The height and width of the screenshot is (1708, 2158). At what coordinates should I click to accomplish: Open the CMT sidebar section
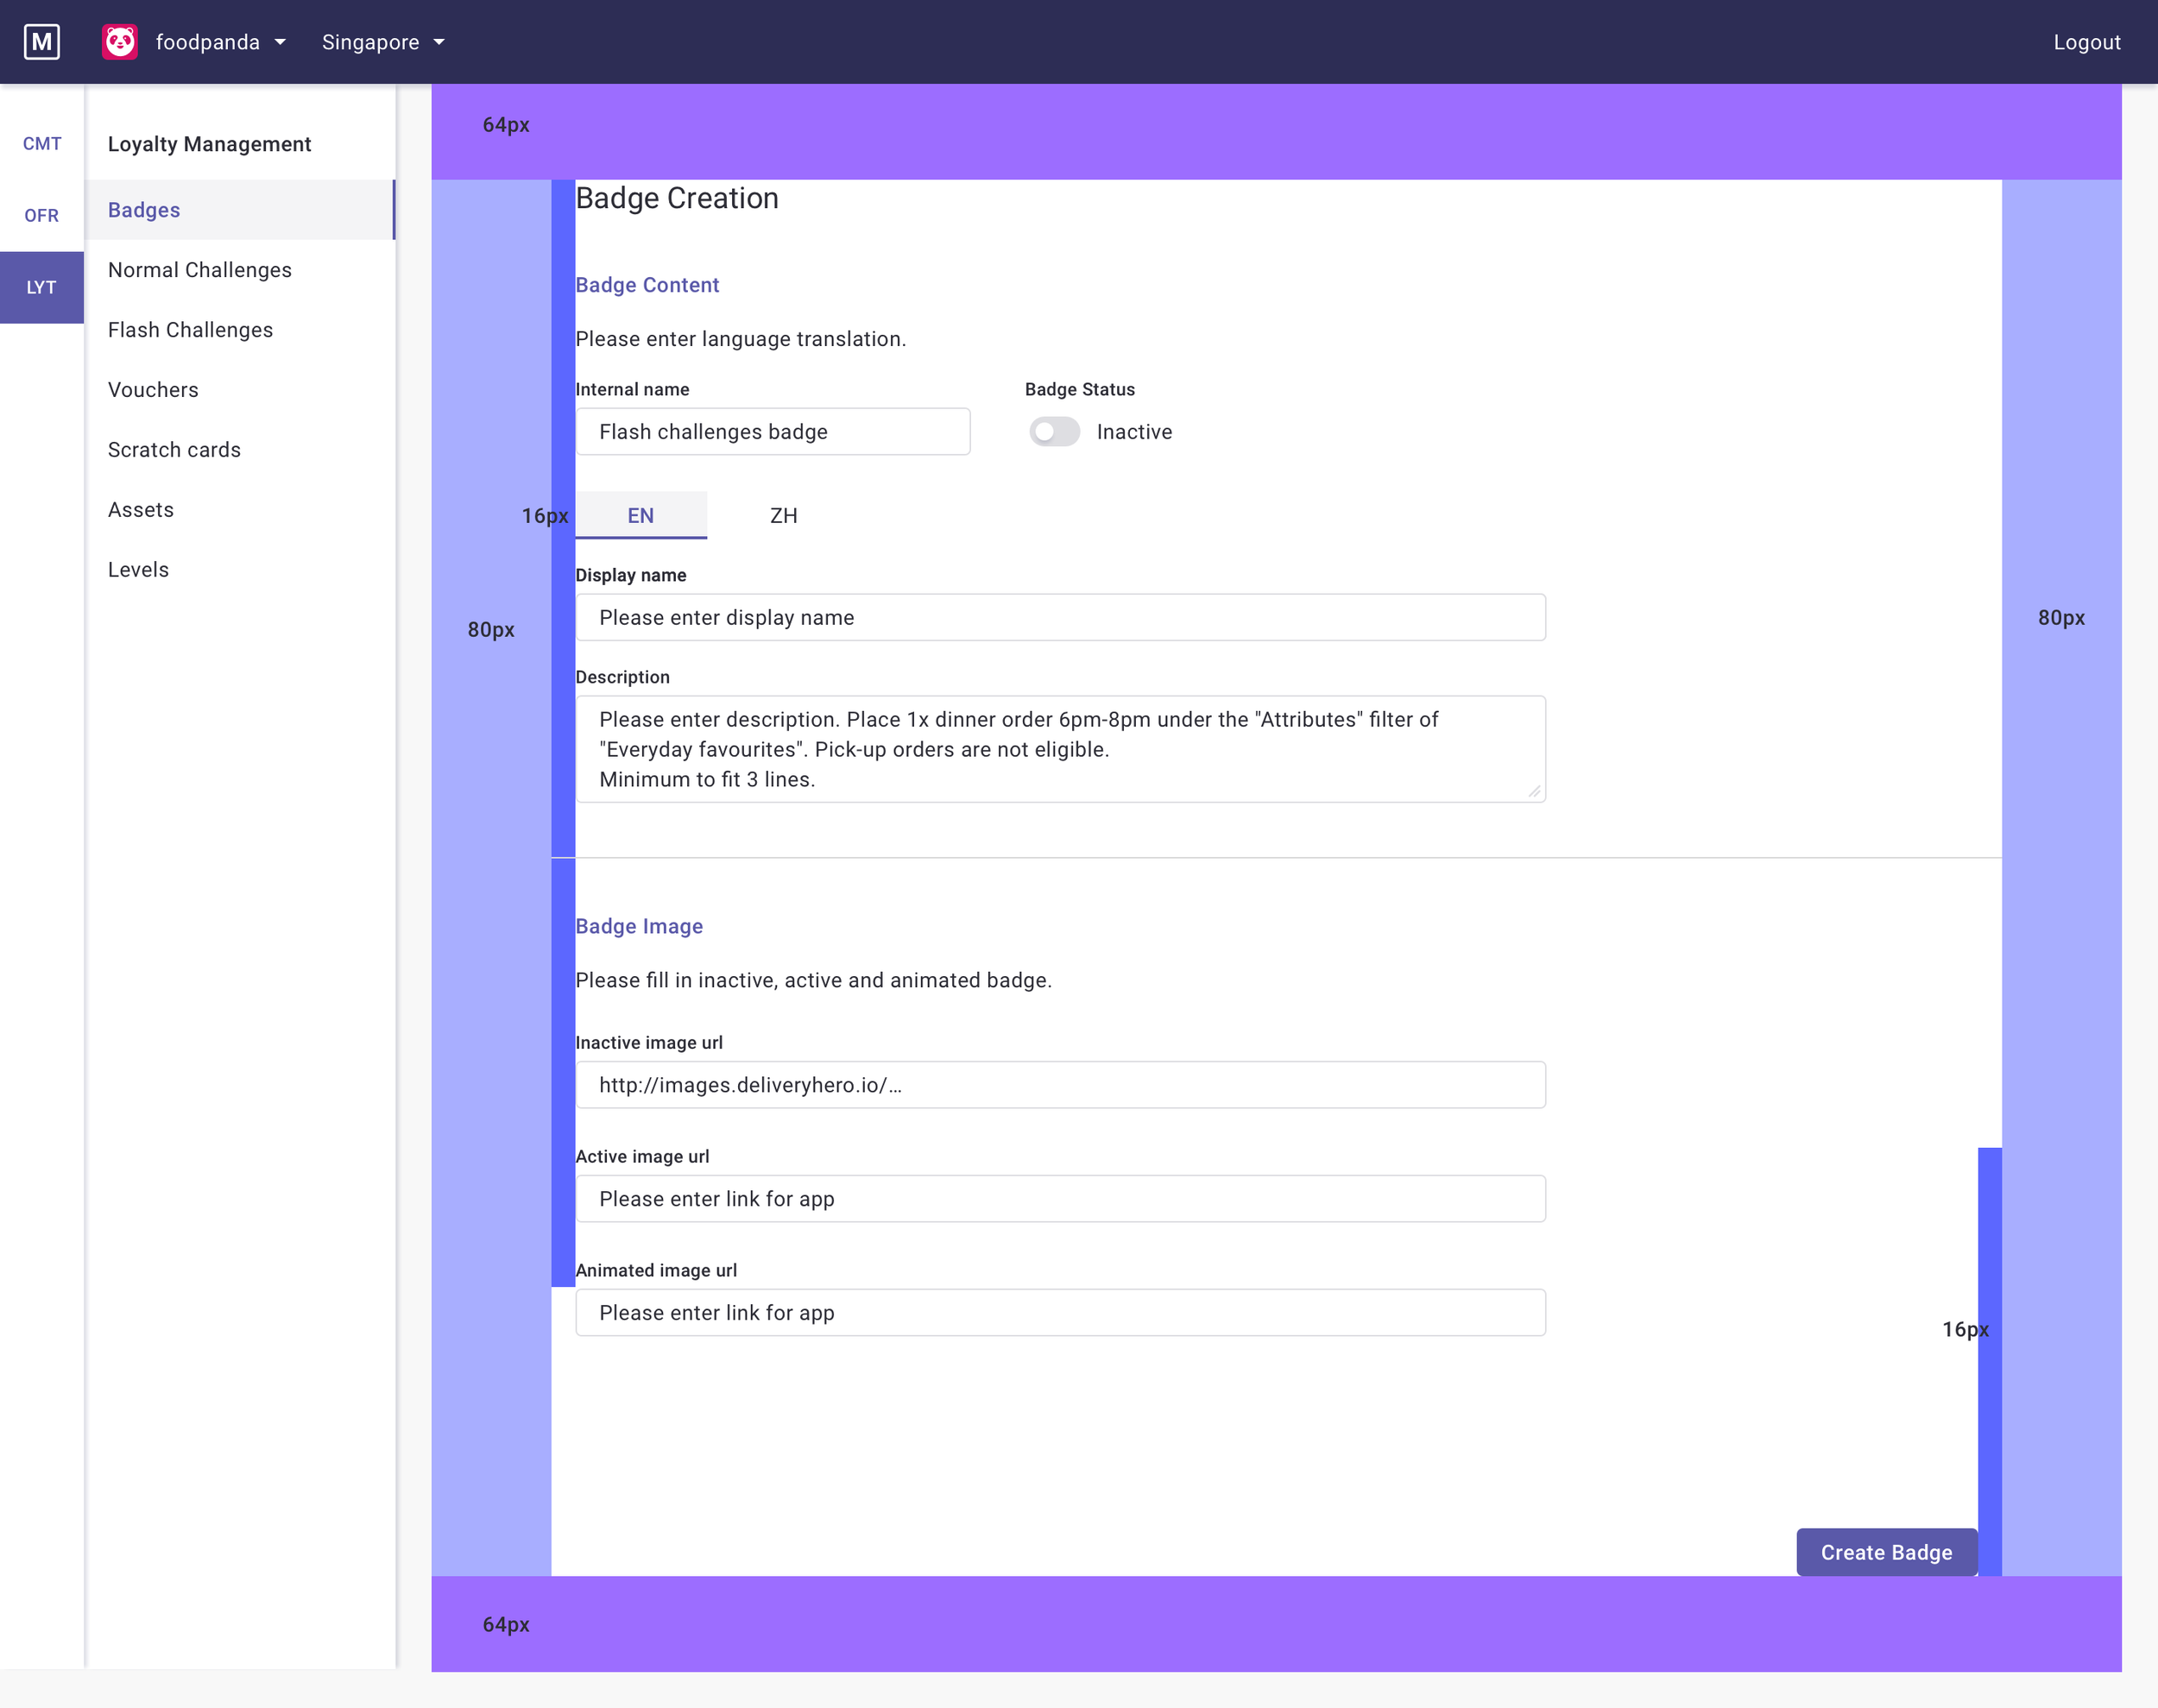[x=42, y=144]
